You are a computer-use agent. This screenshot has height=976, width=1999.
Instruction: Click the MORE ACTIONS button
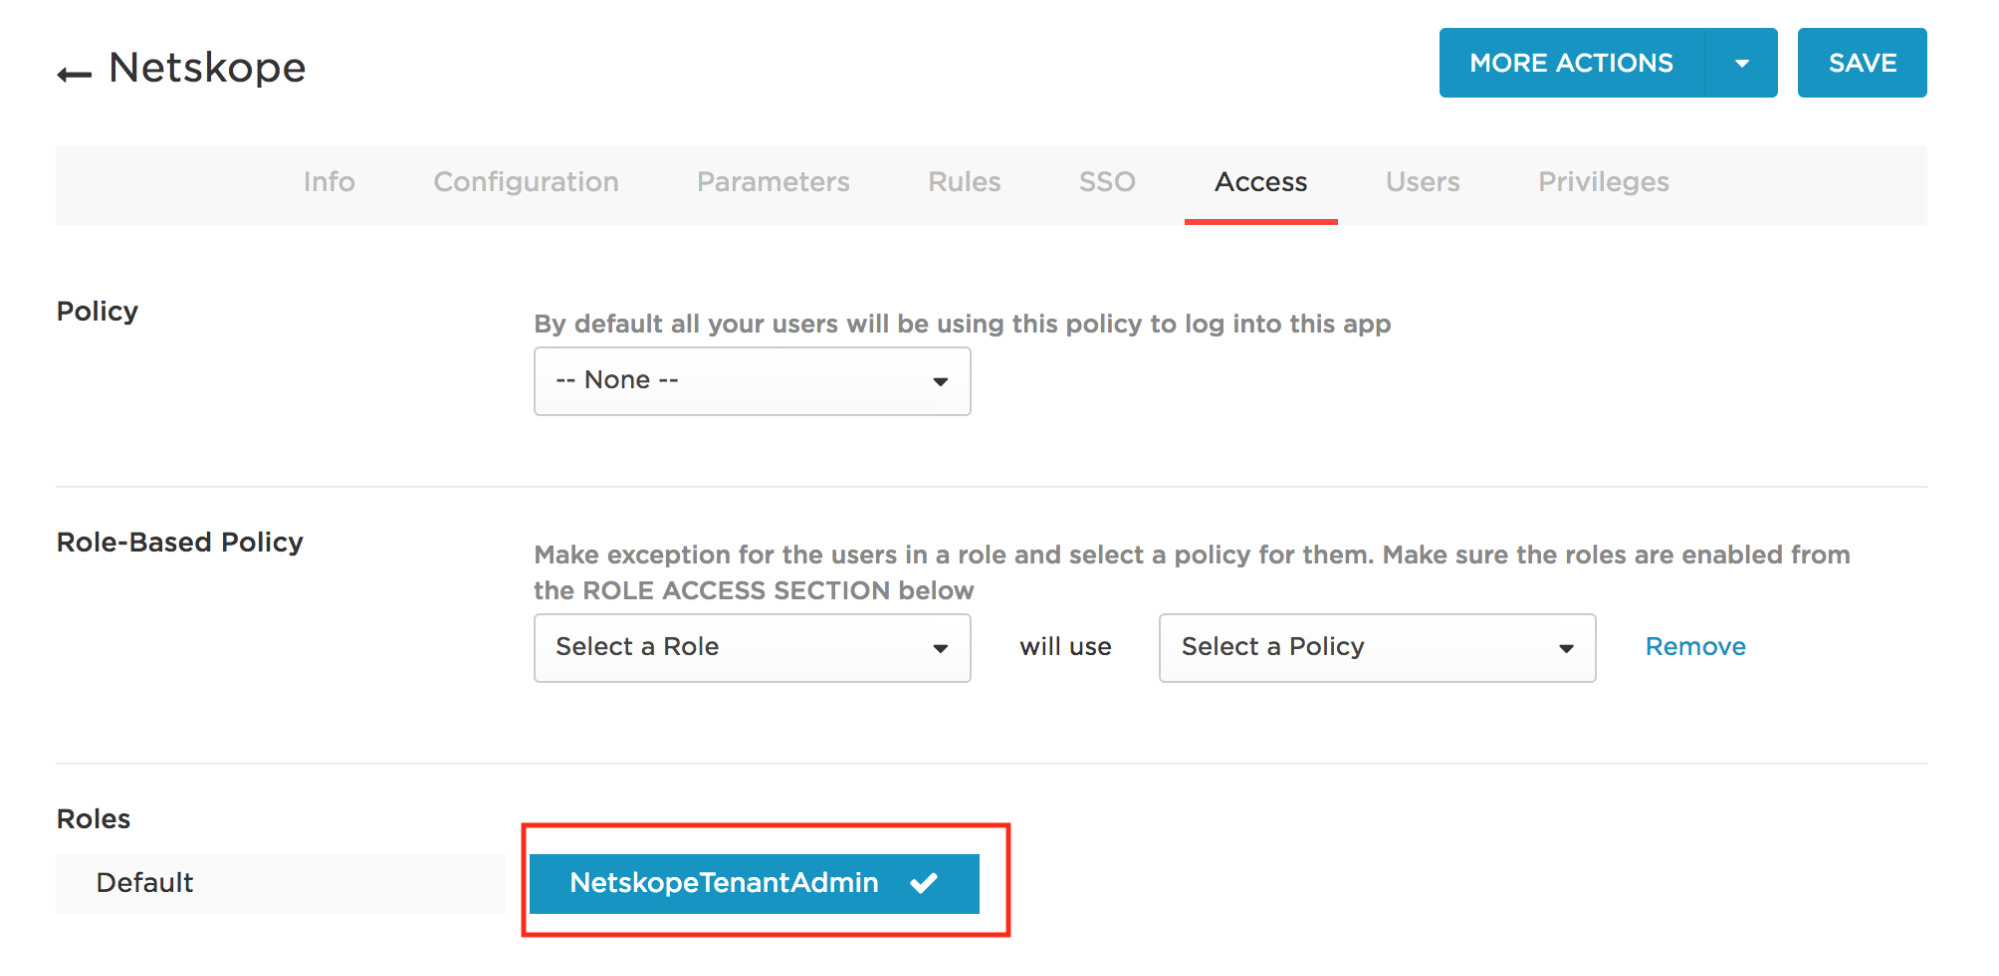(1571, 63)
